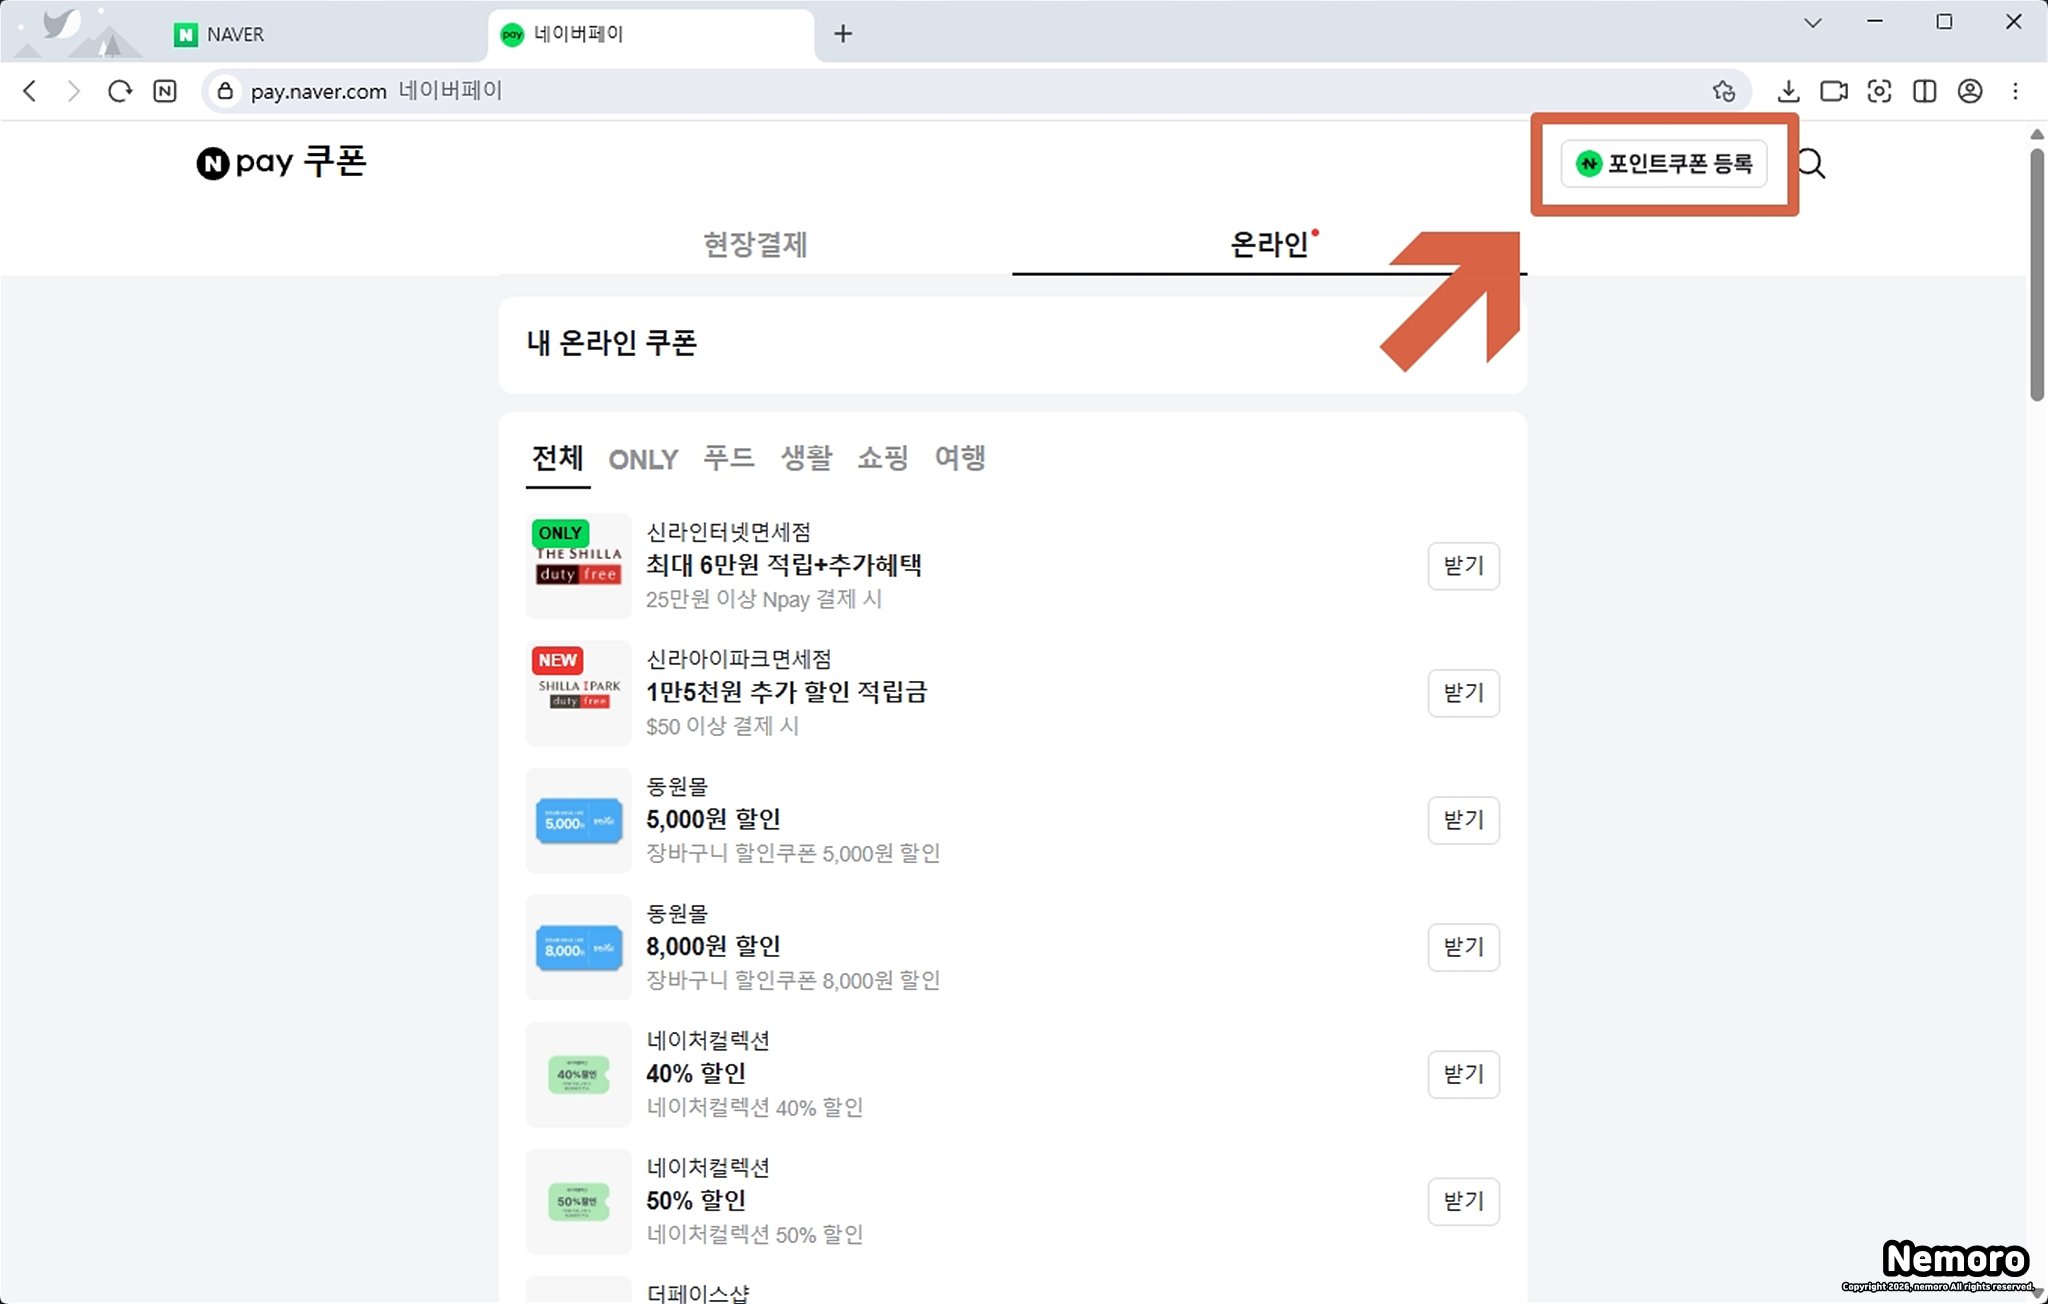Click the 네이처컬렉션 40% coupon thumbnail
This screenshot has width=2048, height=1304.
[x=579, y=1074]
